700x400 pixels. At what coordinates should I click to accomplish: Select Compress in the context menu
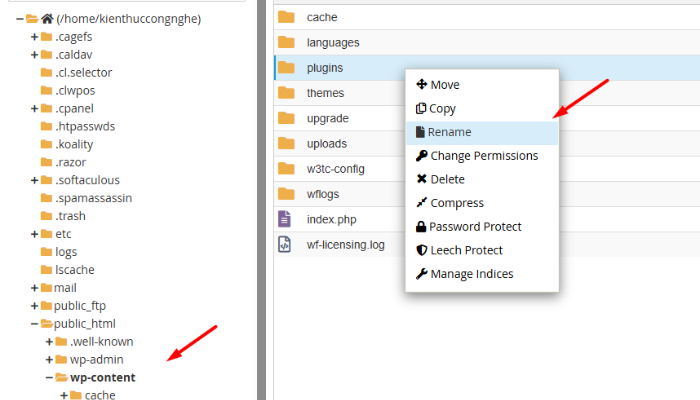pos(456,203)
